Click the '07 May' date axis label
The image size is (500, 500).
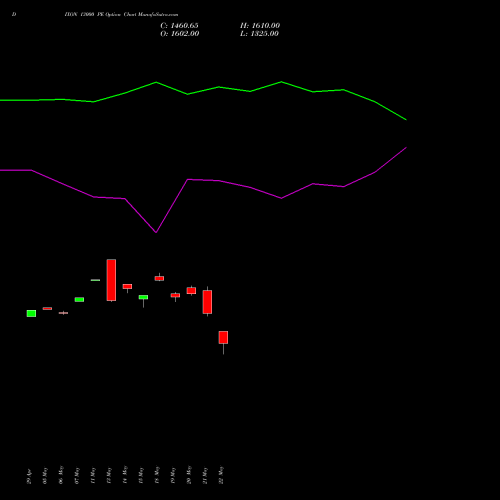click(77, 476)
